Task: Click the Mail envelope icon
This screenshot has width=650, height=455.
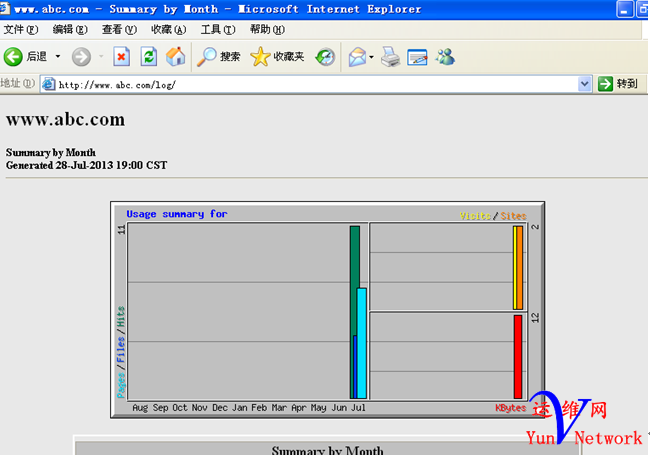Action: pyautogui.click(x=357, y=57)
